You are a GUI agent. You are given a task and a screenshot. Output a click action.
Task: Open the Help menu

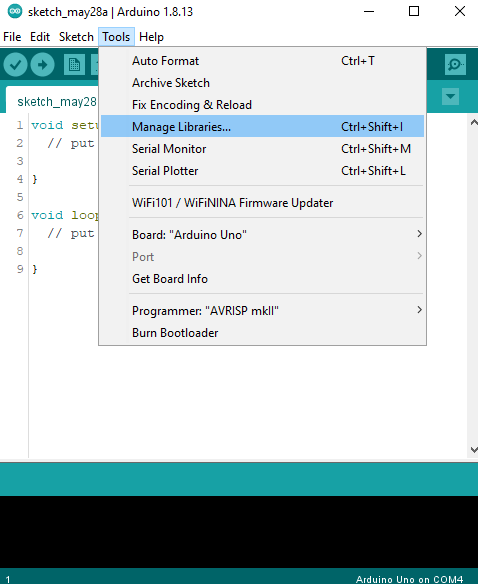[151, 37]
